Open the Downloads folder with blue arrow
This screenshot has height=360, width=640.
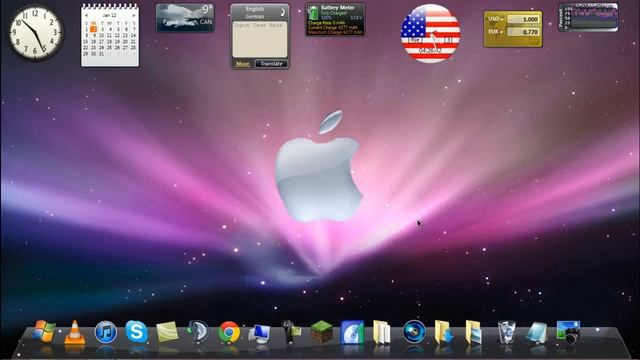tap(444, 332)
